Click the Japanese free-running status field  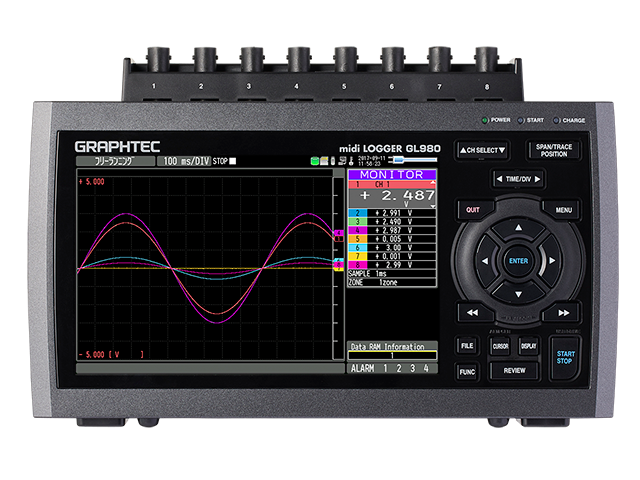116,161
